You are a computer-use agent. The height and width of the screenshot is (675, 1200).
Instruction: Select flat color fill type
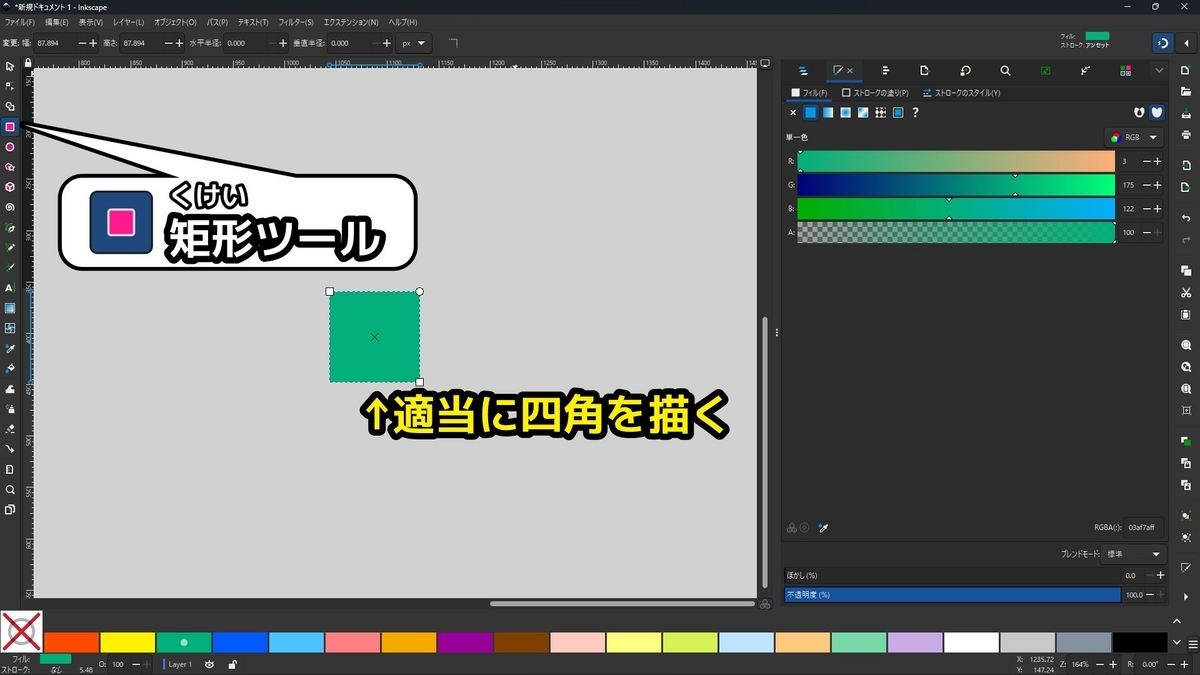pos(811,113)
